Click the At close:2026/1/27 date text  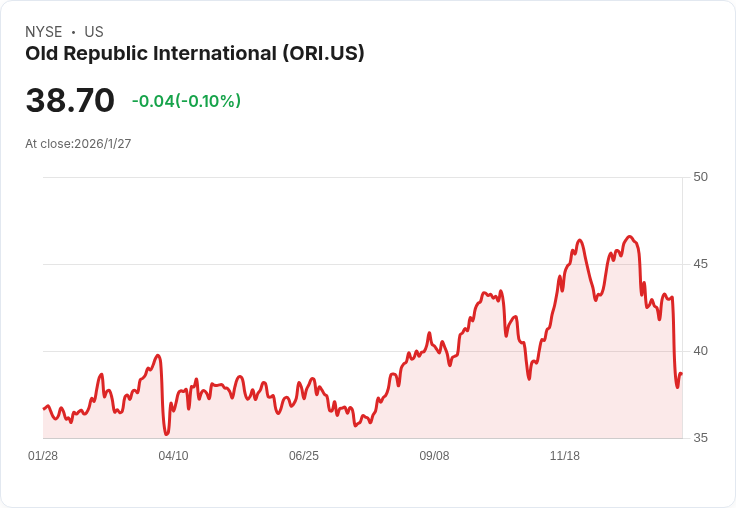pos(78,144)
